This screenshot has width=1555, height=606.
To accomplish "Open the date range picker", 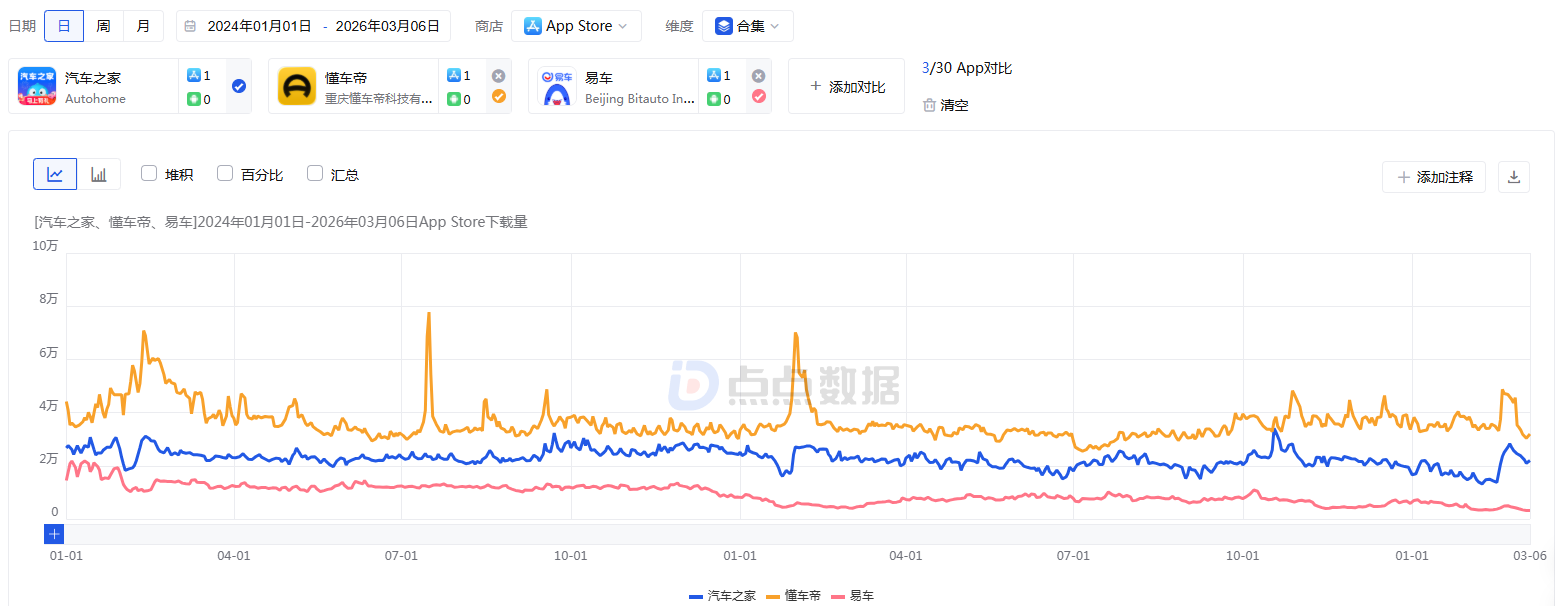I will pyautogui.click(x=313, y=26).
